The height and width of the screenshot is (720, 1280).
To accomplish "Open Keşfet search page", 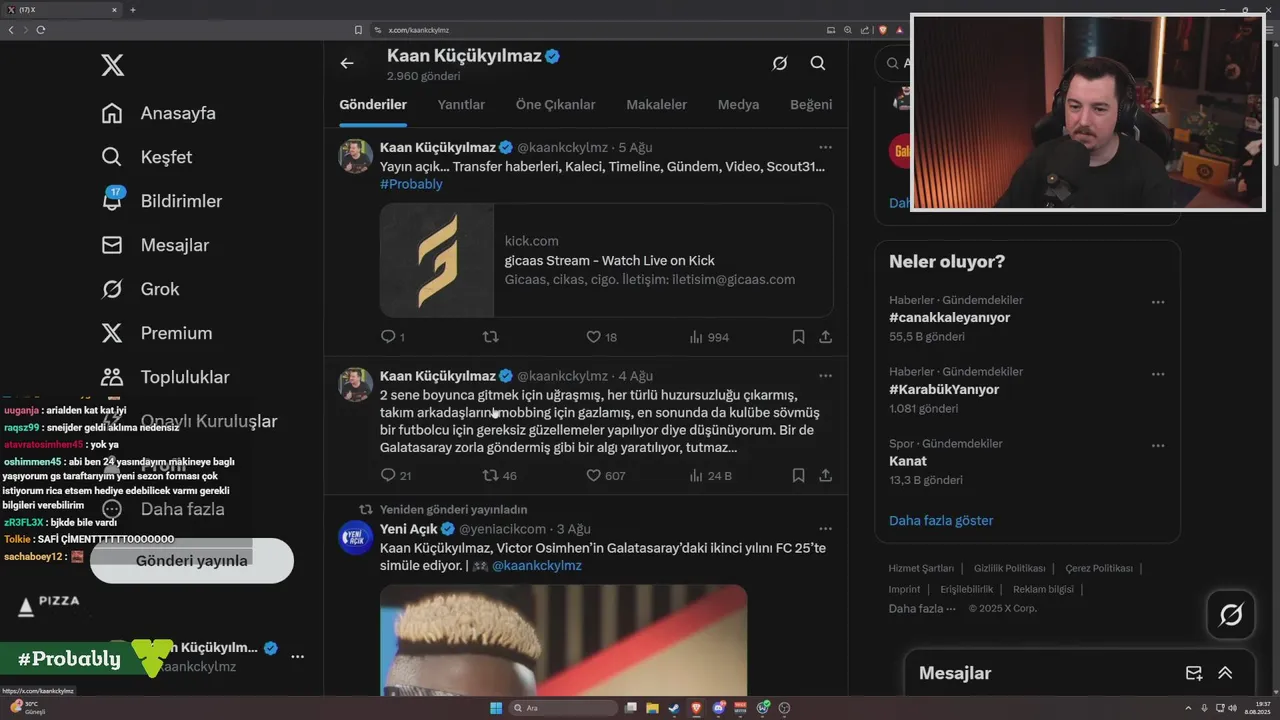I will [x=146, y=157].
